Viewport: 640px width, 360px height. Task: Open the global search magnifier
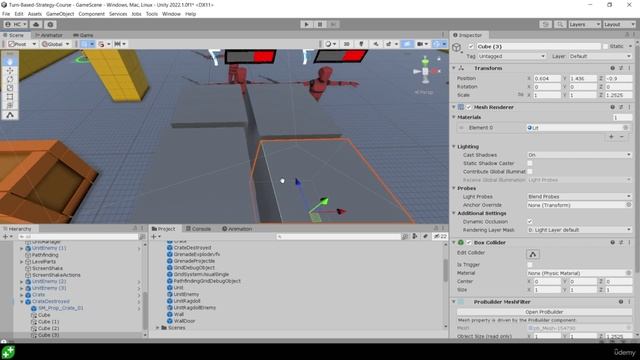(x=560, y=24)
